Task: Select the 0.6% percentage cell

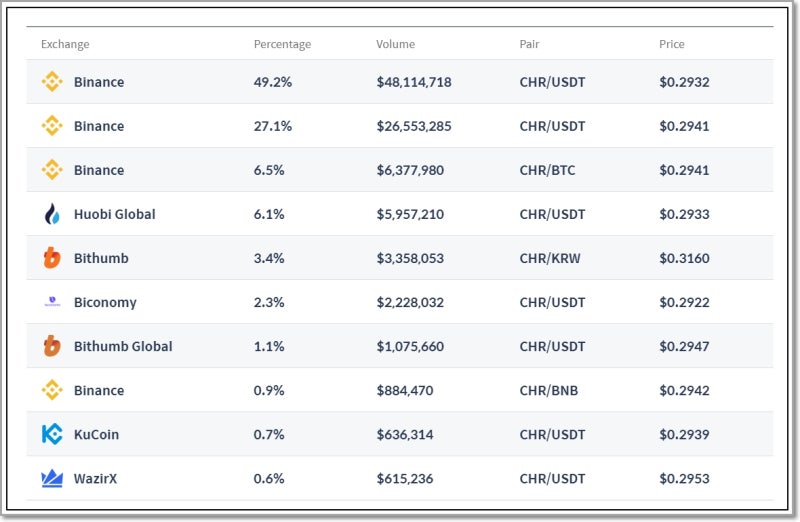Action: pos(269,479)
